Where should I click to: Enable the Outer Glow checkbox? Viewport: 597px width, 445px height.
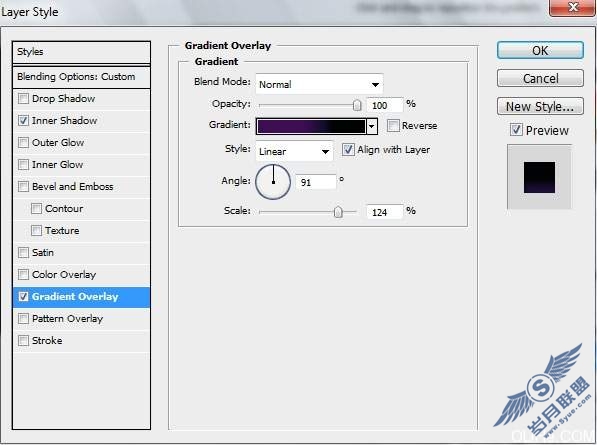tap(23, 143)
